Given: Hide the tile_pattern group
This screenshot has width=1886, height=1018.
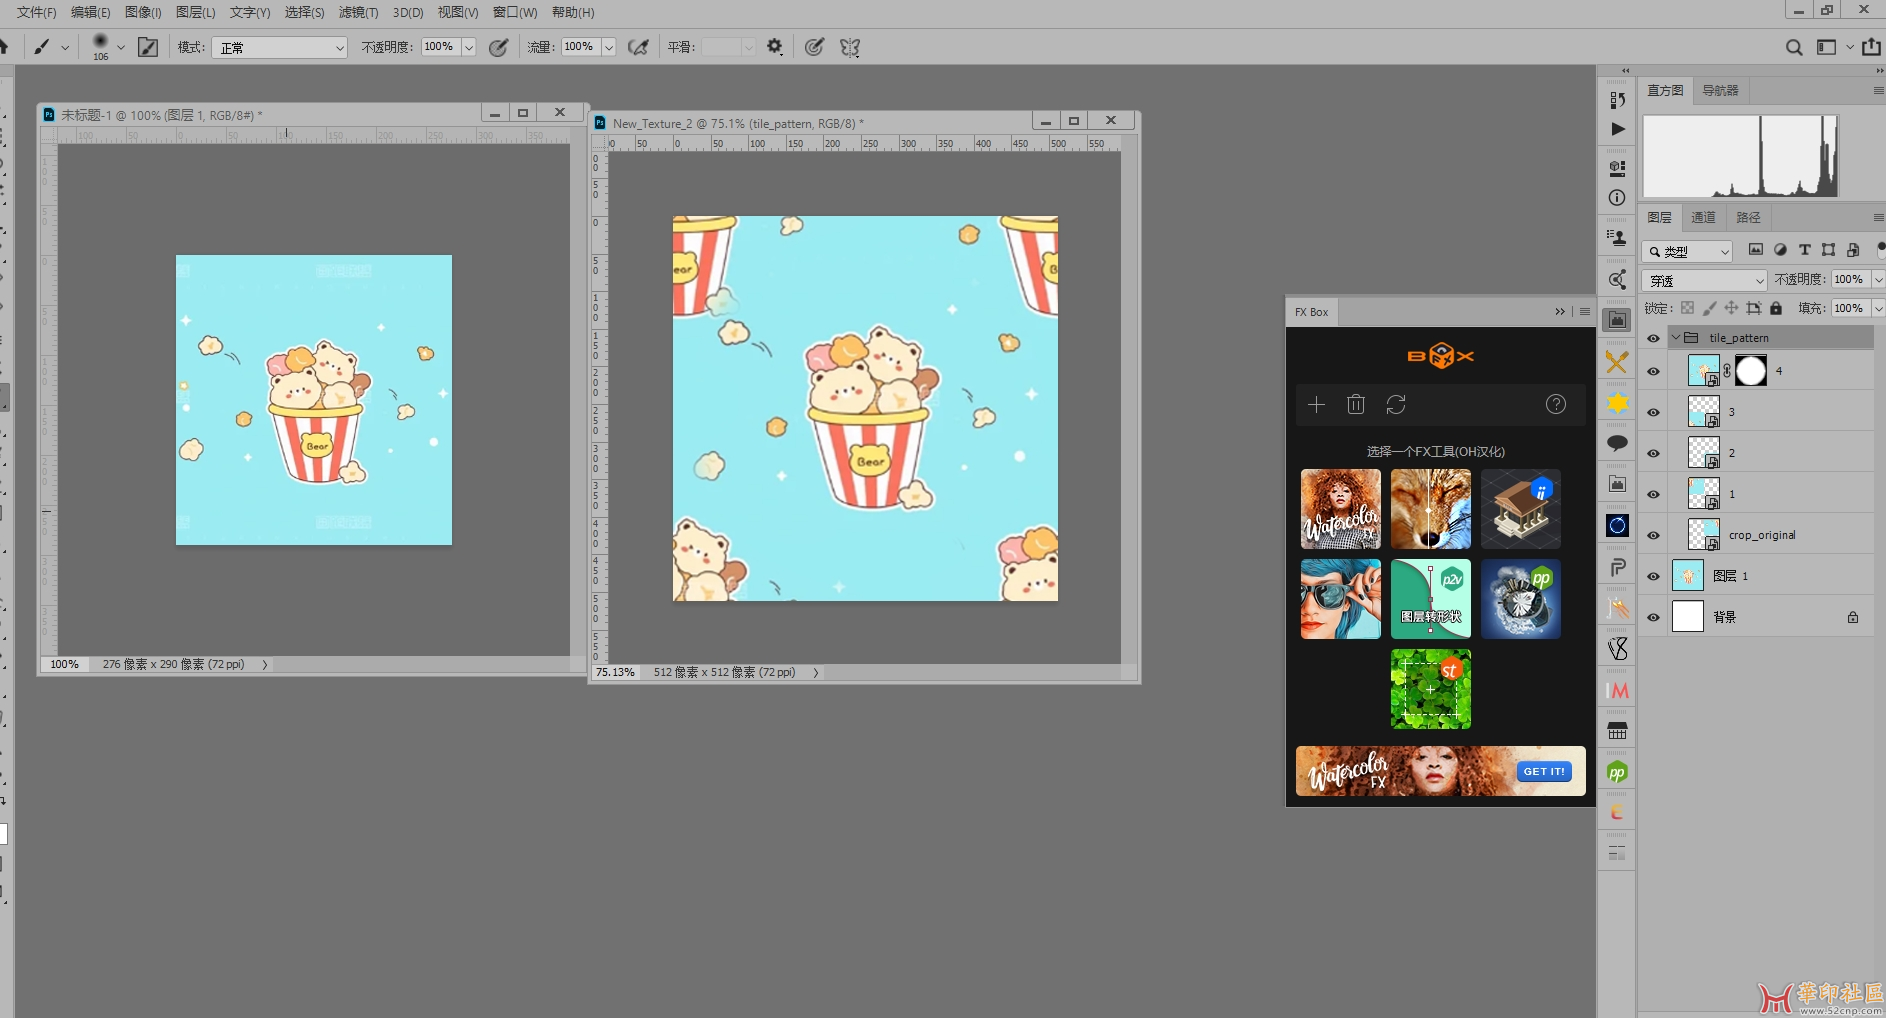Looking at the screenshot, I should (x=1653, y=338).
